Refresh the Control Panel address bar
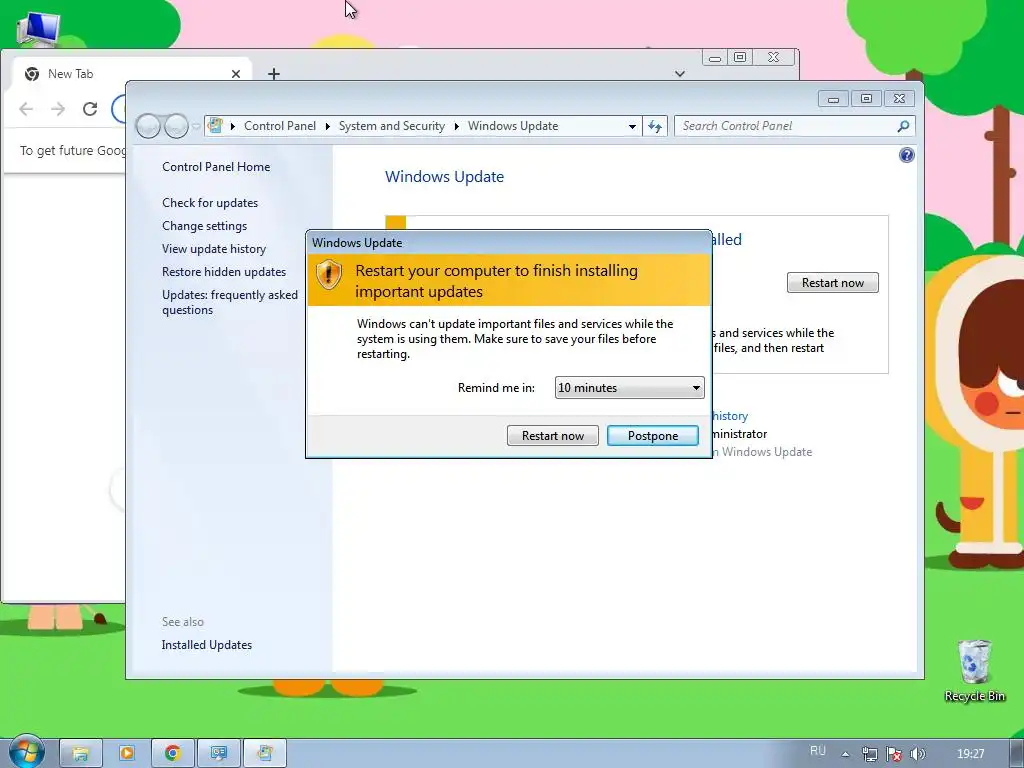This screenshot has height=768, width=1024. [655, 126]
